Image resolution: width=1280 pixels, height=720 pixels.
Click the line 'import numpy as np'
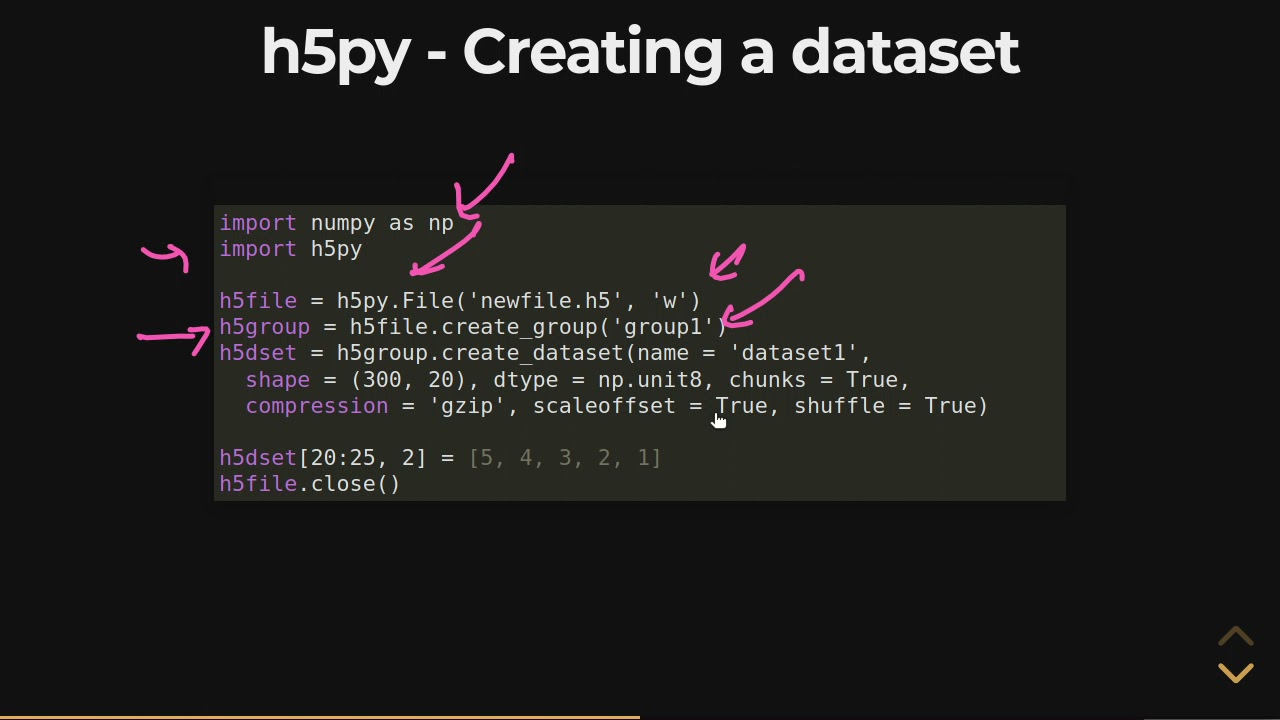click(x=336, y=223)
